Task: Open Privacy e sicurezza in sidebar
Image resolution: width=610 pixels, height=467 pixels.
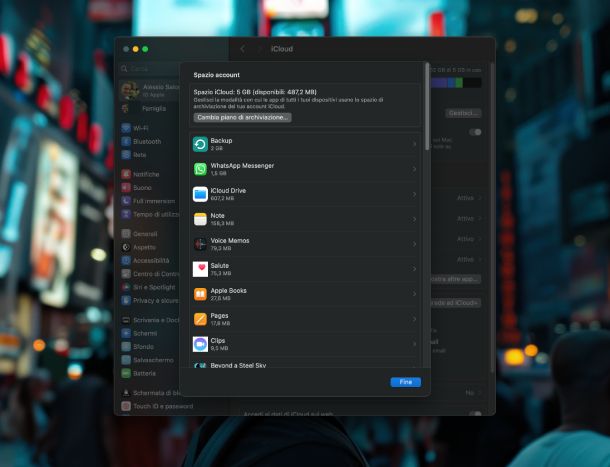Action: [x=149, y=300]
